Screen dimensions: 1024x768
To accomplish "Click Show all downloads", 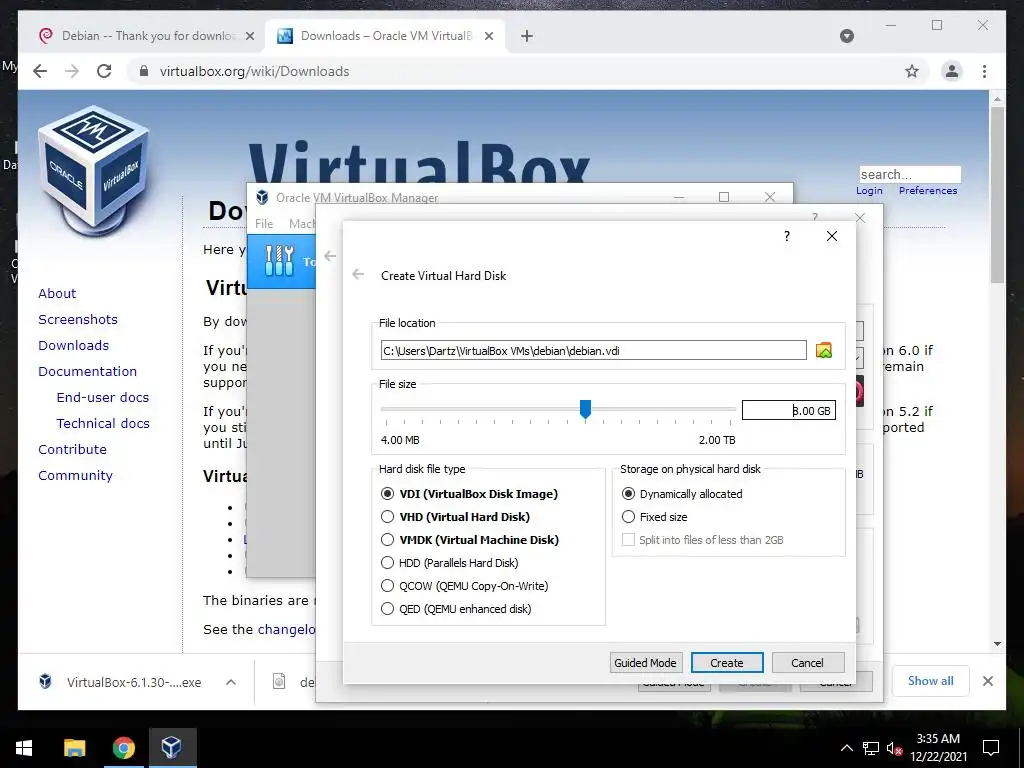I will point(930,680).
